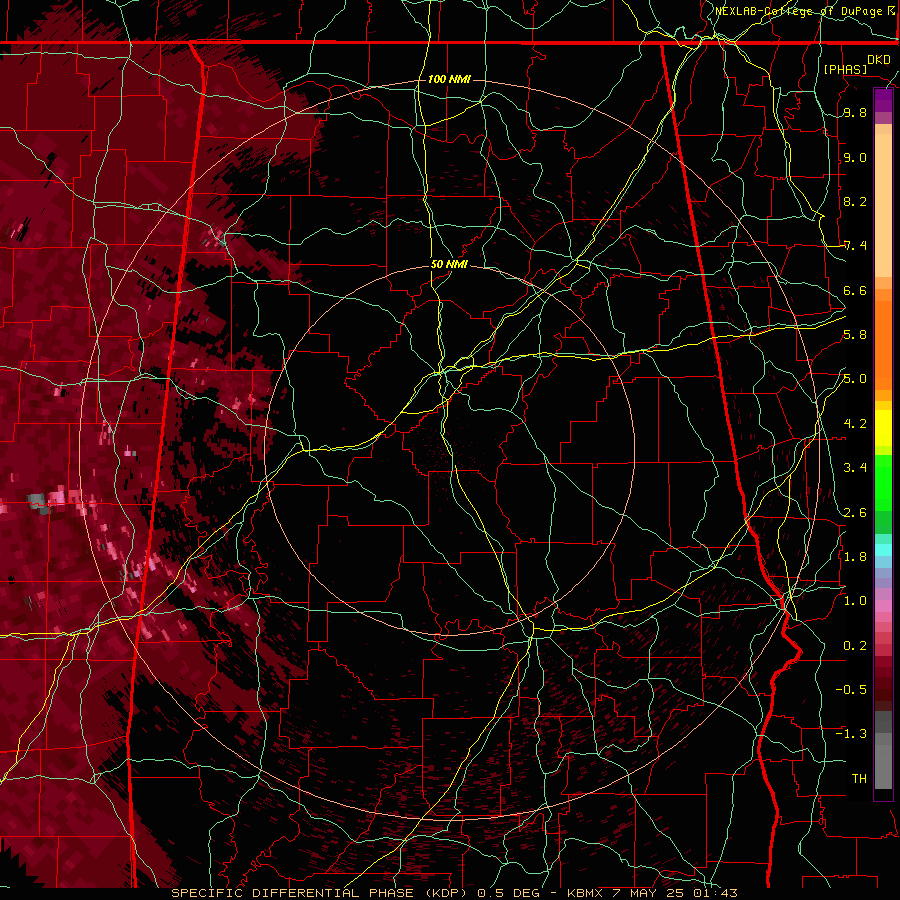
Task: Click the -0.5 scale value
Action: pos(851,690)
